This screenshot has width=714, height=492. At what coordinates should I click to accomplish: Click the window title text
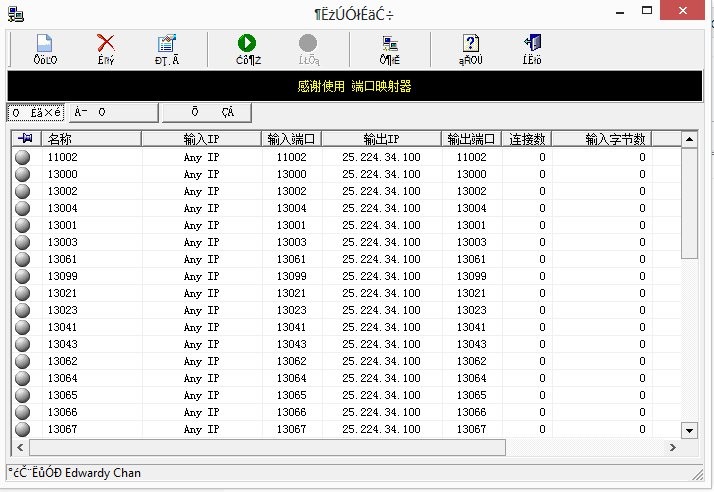click(354, 15)
